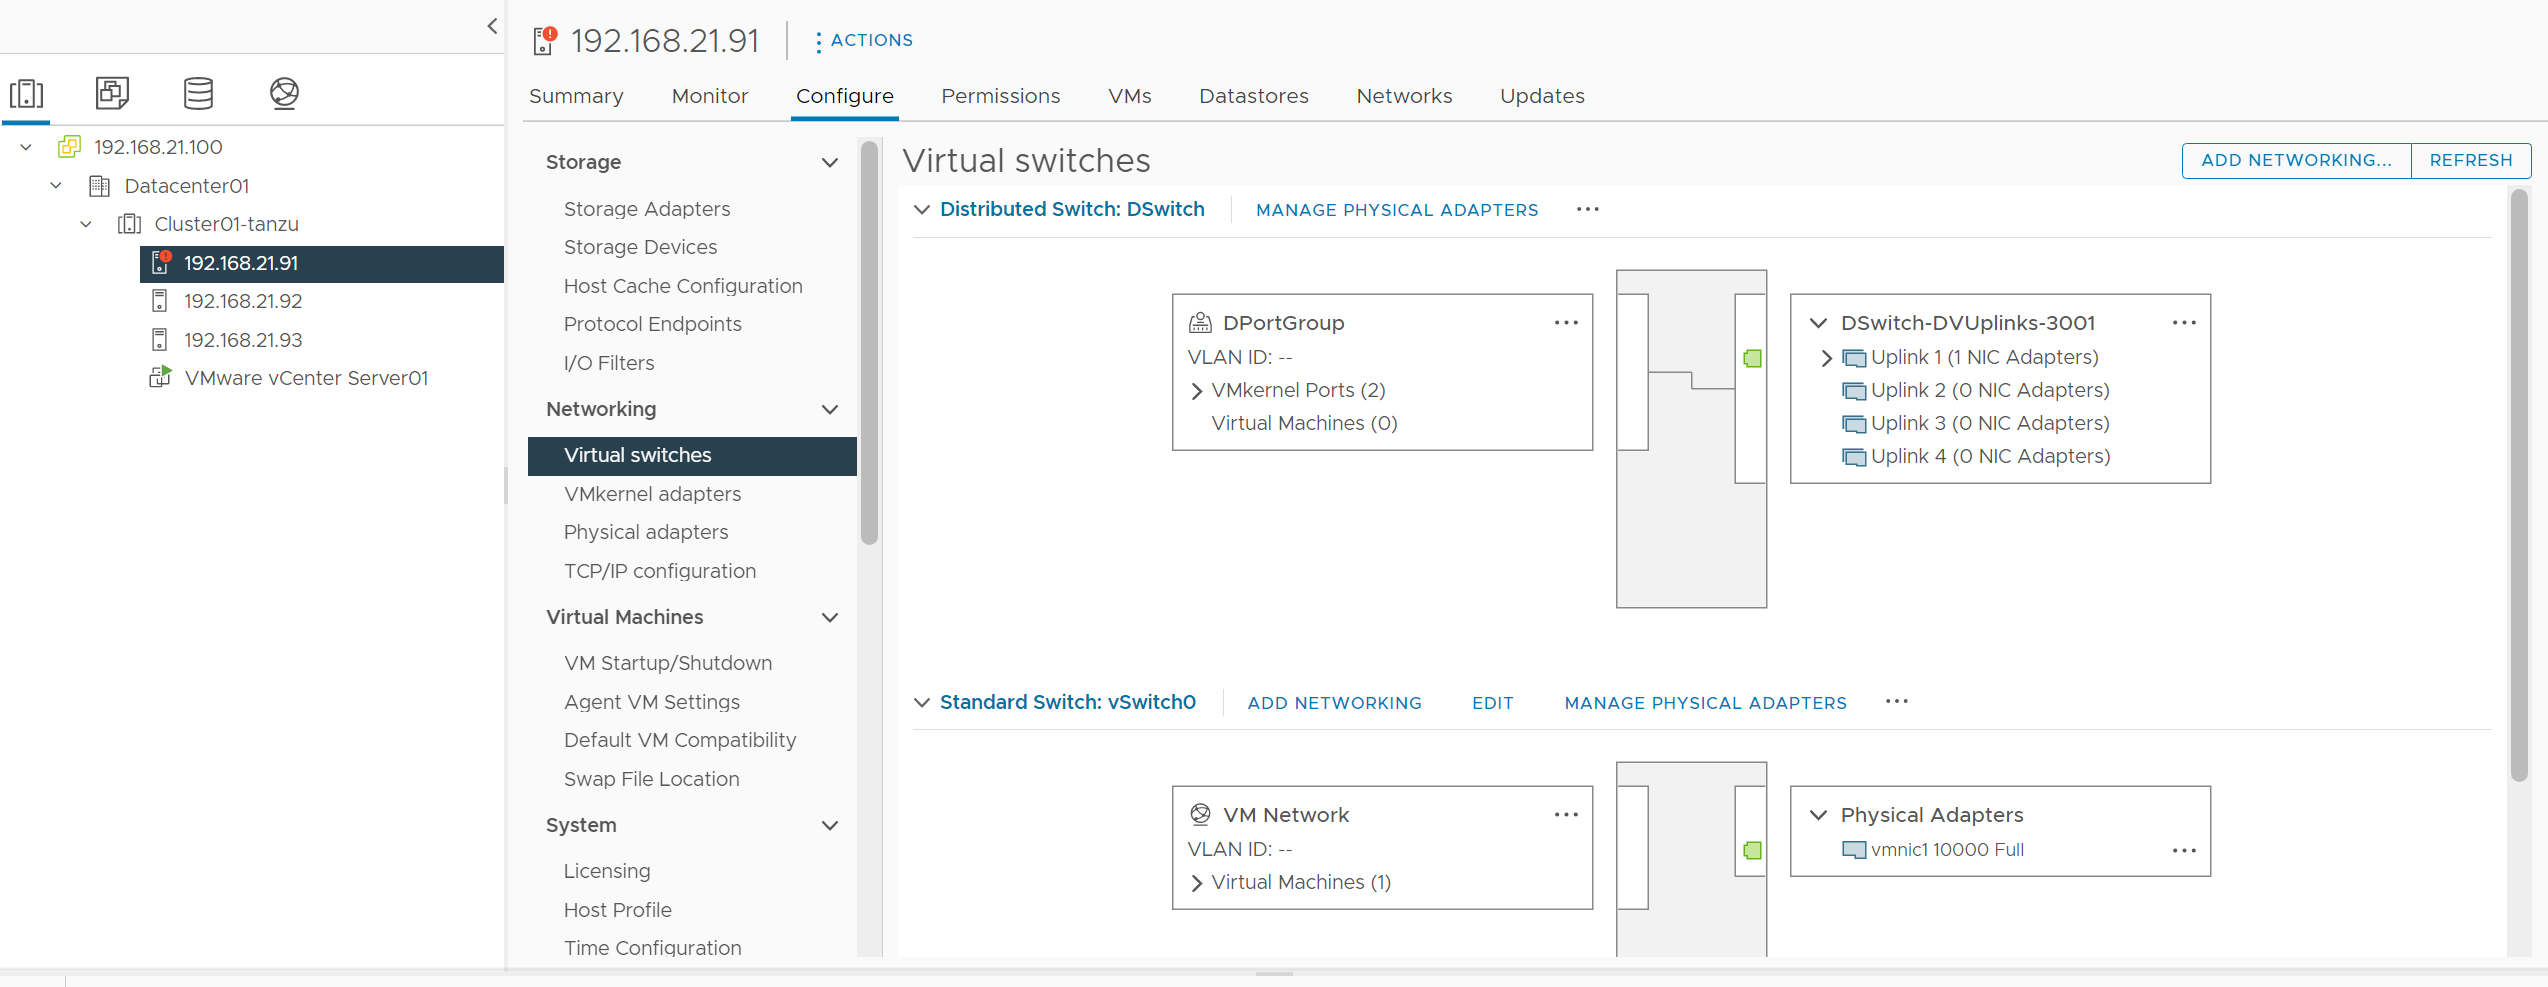Collapse the Virtual Machines configuration section
Viewport: 2548px width, 987px height.
830,617
